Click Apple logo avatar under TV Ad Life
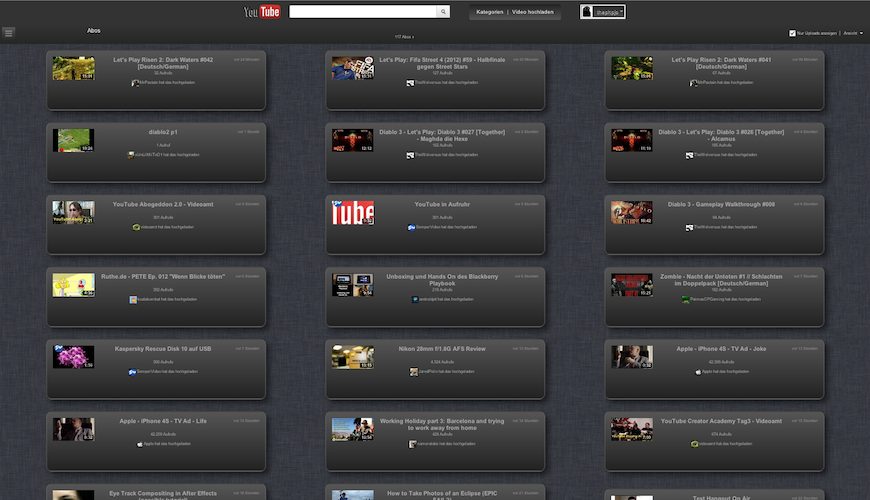The image size is (870, 500). (140, 444)
